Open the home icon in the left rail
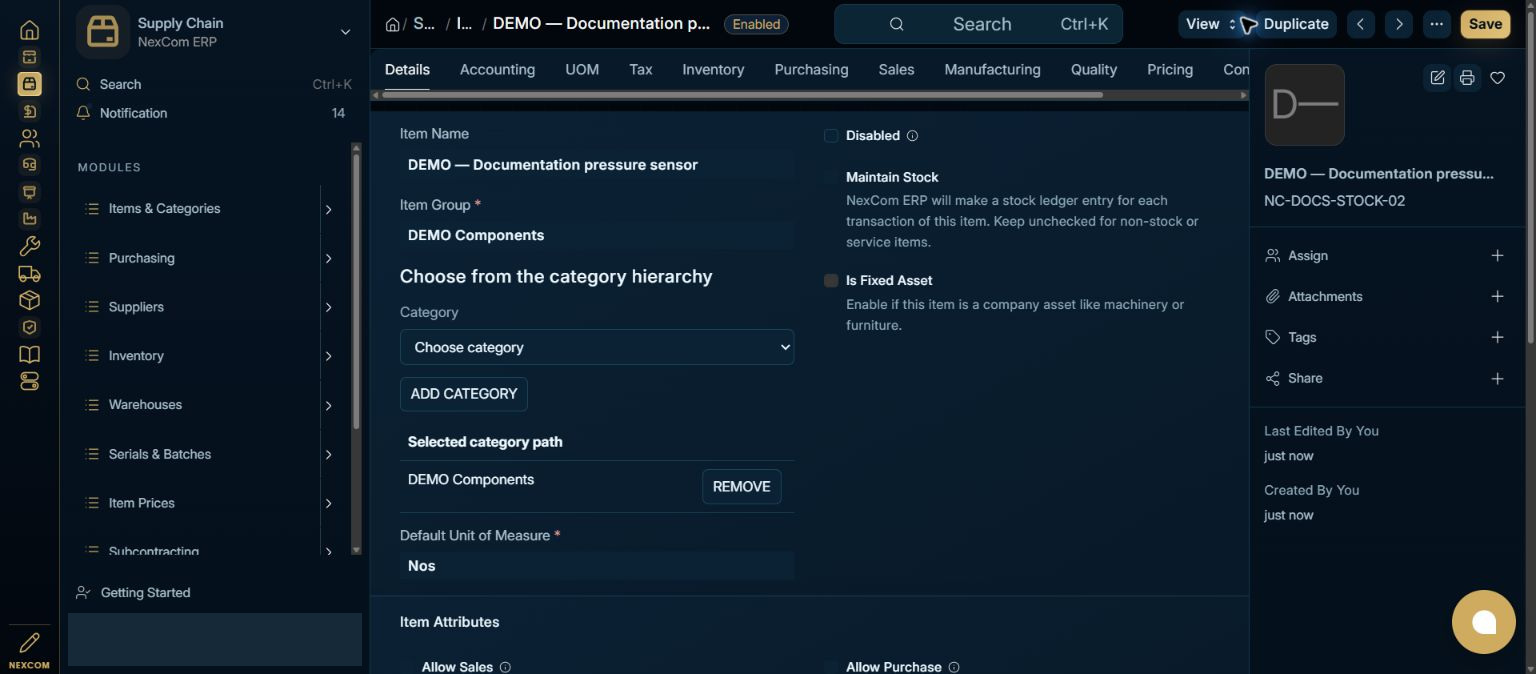The image size is (1536, 674). coord(30,30)
